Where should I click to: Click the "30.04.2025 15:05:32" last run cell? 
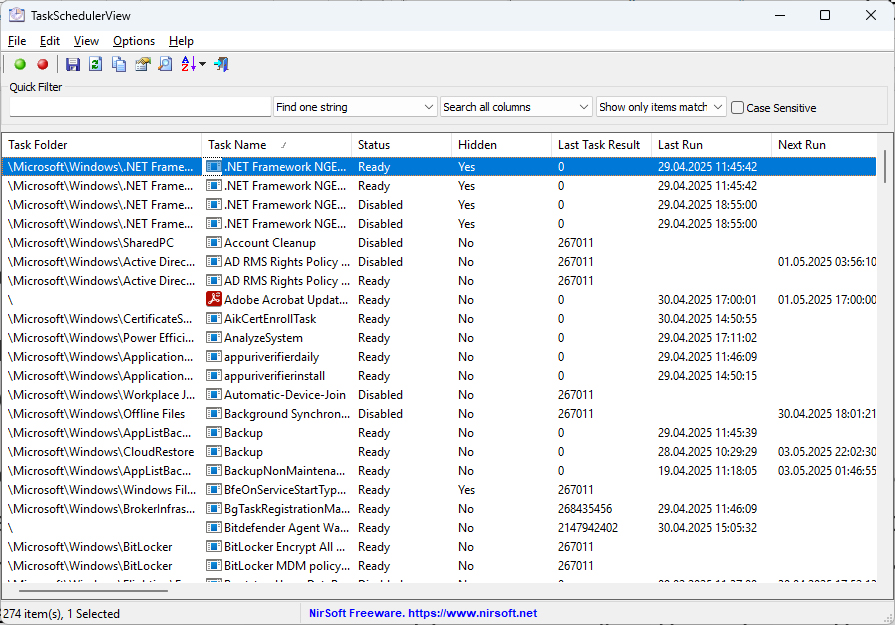(x=707, y=528)
